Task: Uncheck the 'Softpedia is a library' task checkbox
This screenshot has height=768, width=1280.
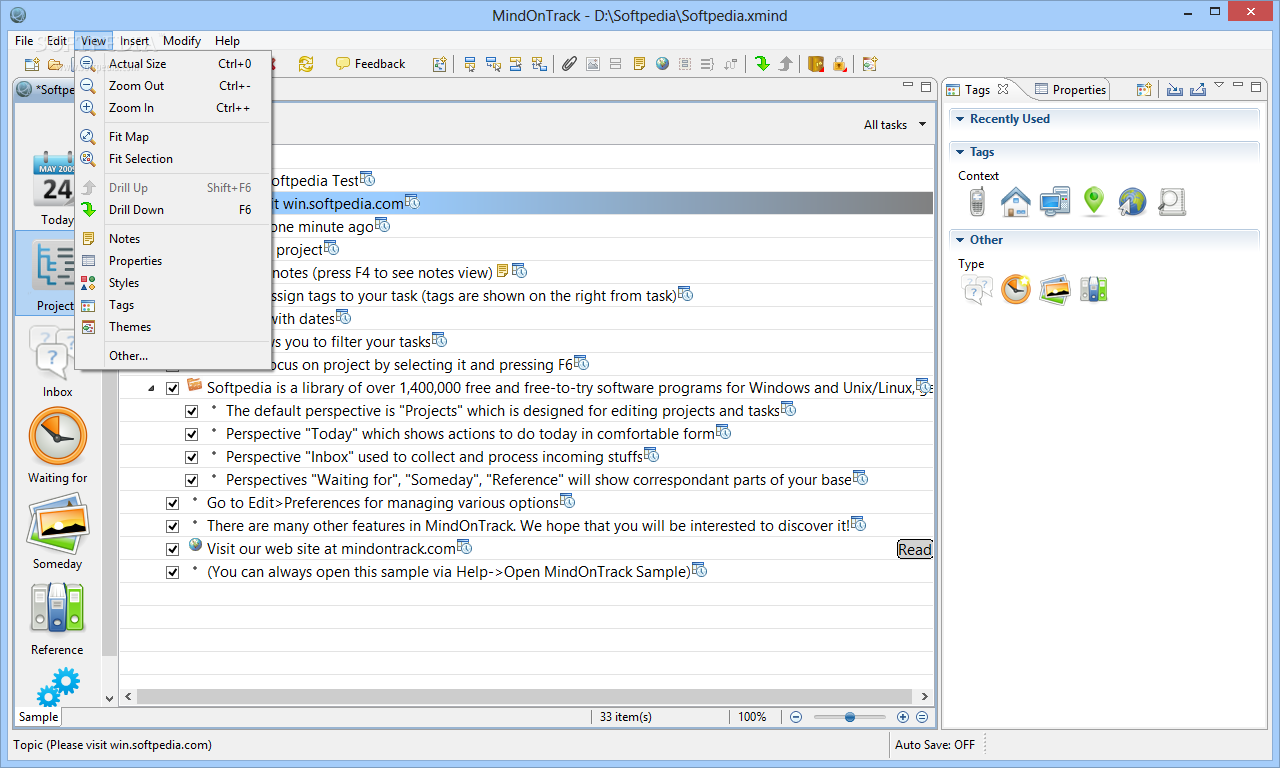Action: point(172,388)
